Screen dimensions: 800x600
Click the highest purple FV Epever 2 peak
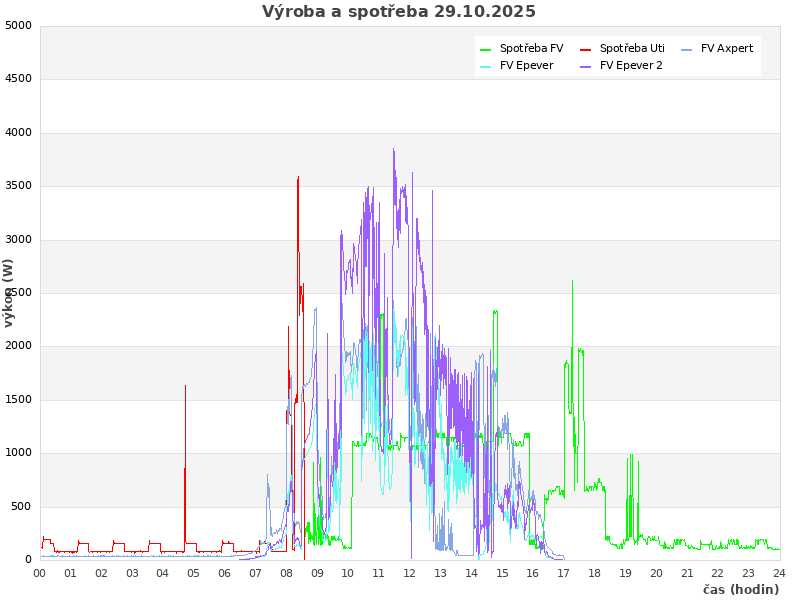point(394,150)
